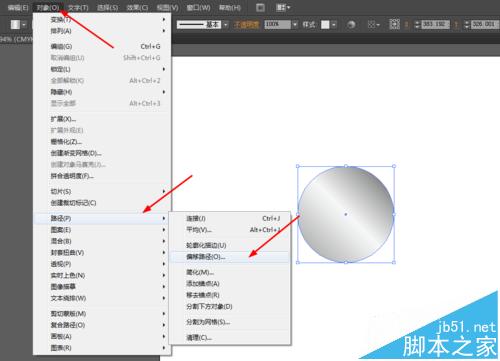Open the 图像描摹 submenu
Screen dimensions: 500x361
point(102,287)
